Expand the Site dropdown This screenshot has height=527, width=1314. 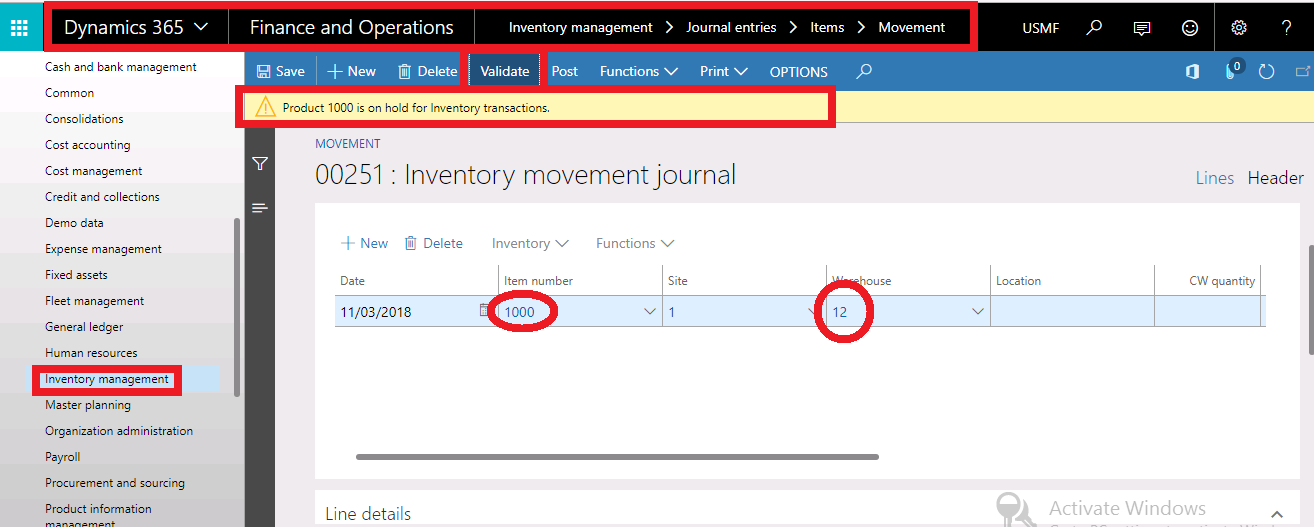point(814,312)
